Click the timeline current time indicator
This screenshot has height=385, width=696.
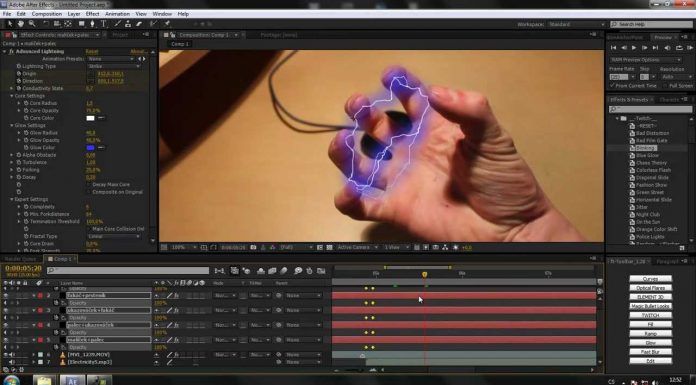pyautogui.click(x=424, y=274)
